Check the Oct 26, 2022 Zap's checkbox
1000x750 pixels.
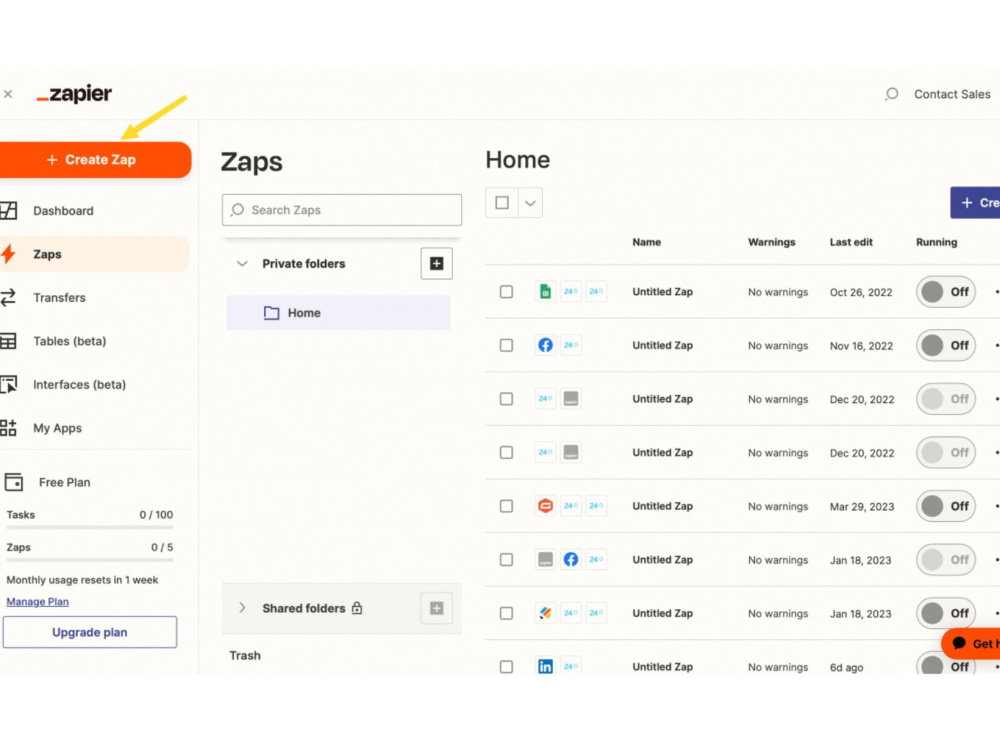pyautogui.click(x=506, y=291)
